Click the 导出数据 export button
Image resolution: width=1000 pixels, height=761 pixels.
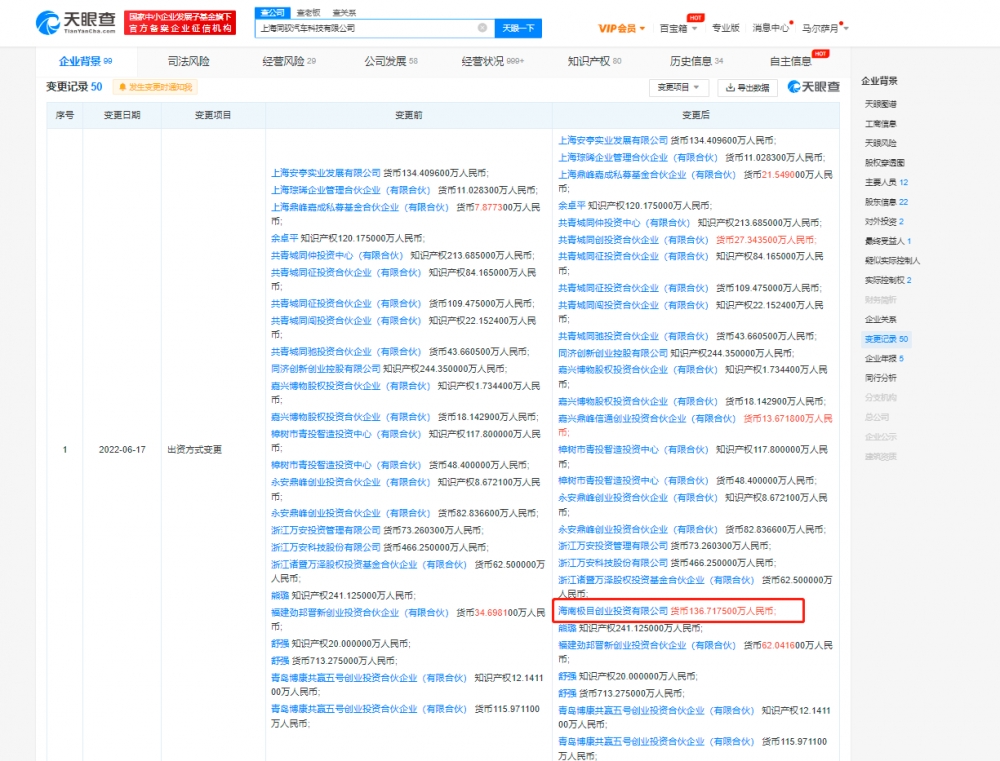pyautogui.click(x=747, y=87)
